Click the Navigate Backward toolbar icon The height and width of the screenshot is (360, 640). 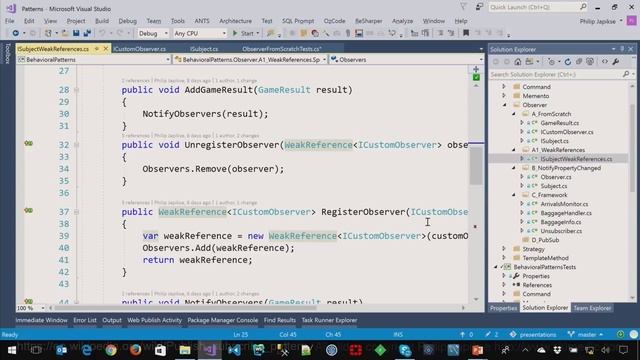tap(16, 33)
